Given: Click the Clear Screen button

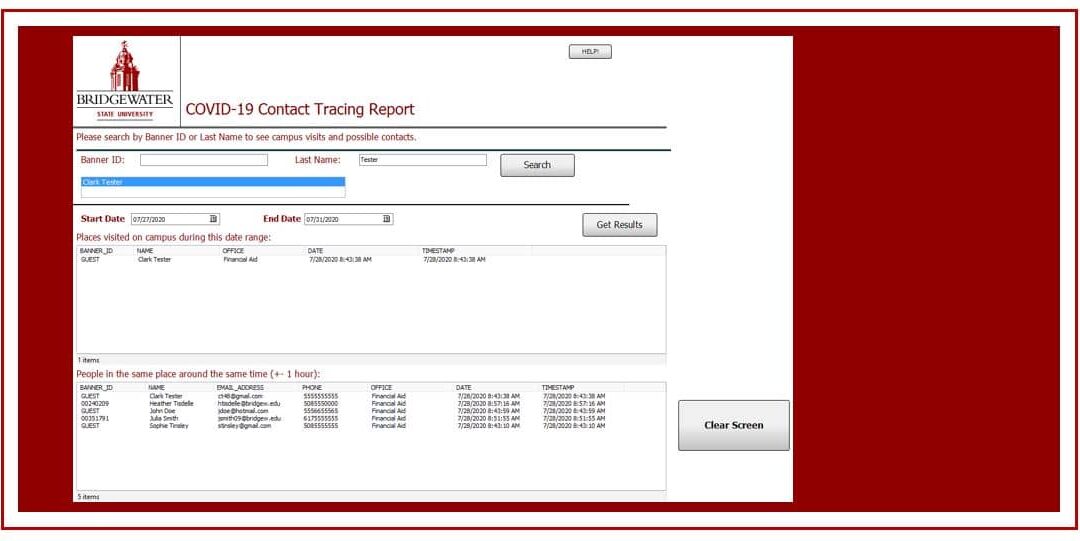Looking at the screenshot, I should click(734, 425).
